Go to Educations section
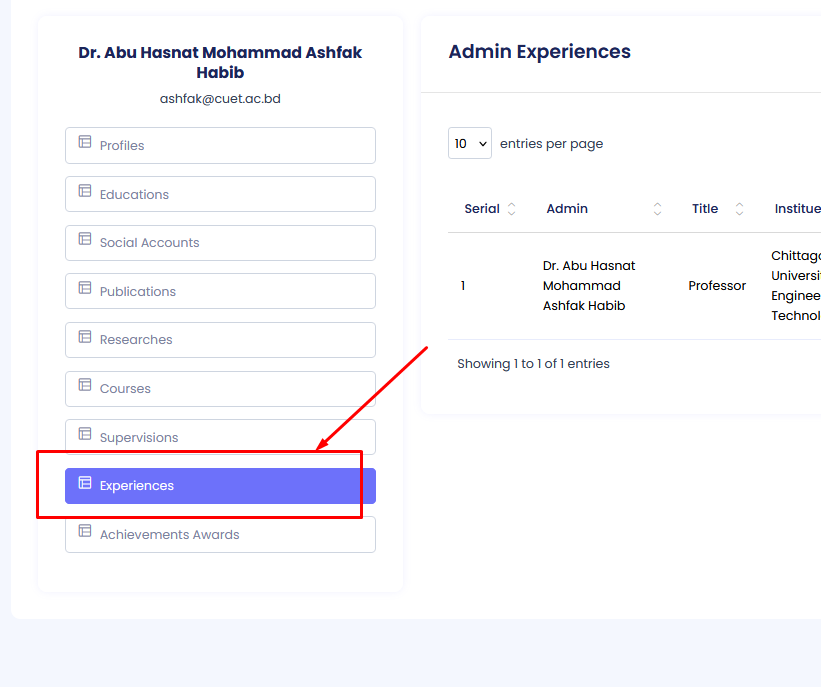The width and height of the screenshot is (821, 687). point(220,194)
